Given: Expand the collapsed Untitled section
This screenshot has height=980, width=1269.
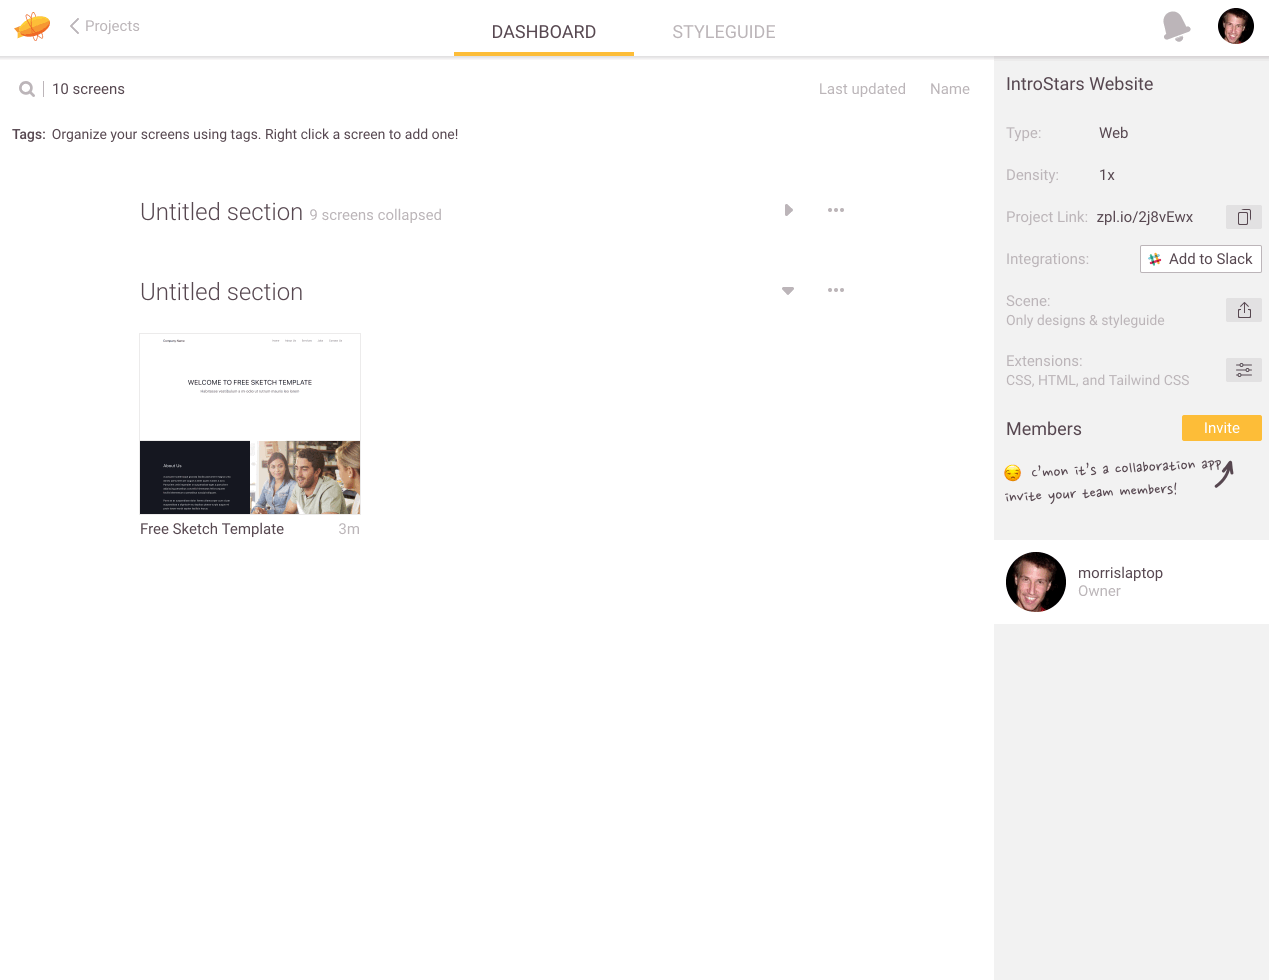Looking at the screenshot, I should pyautogui.click(x=788, y=210).
